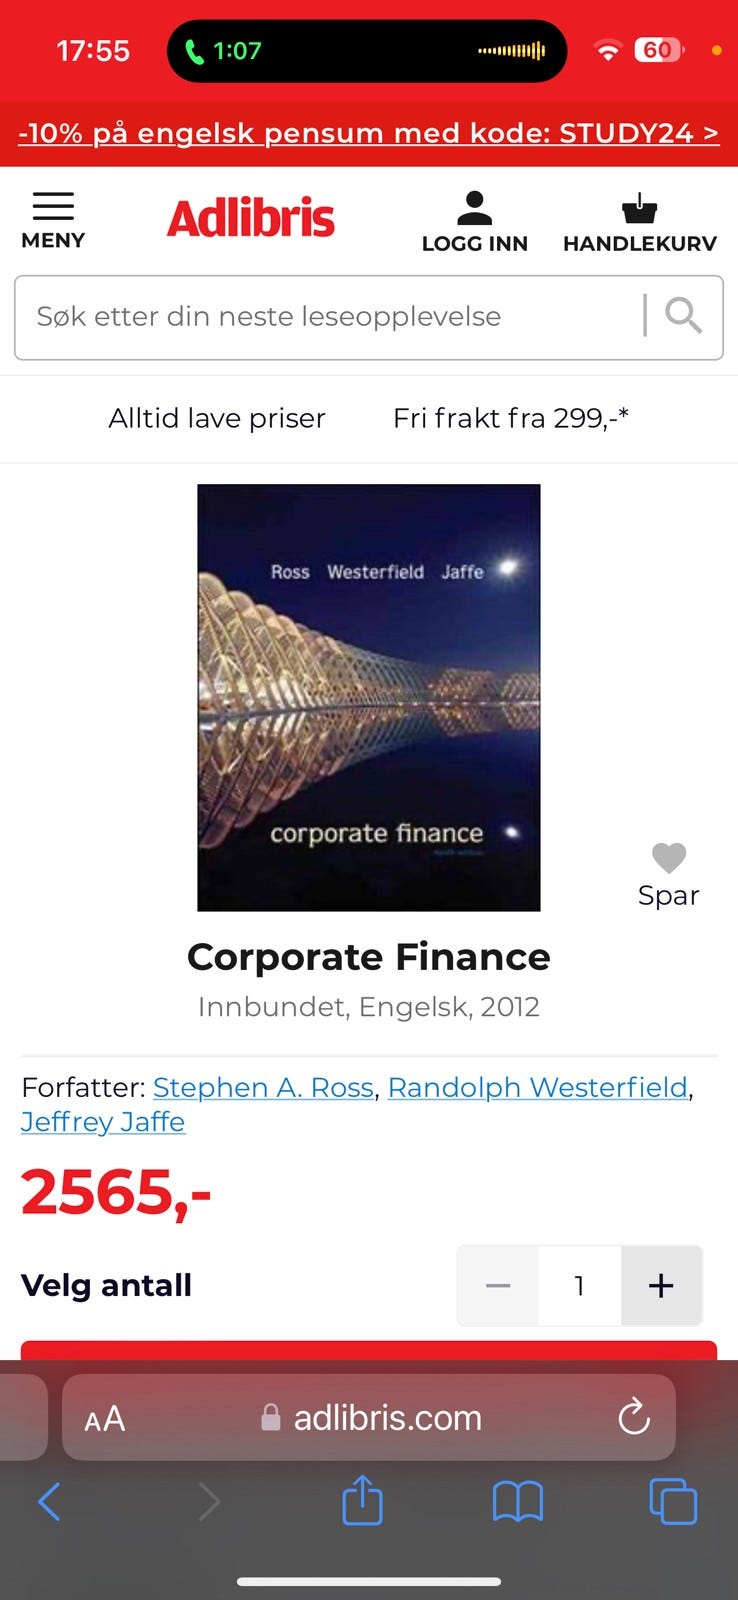Open Safari share sheet

[x=362, y=1501]
